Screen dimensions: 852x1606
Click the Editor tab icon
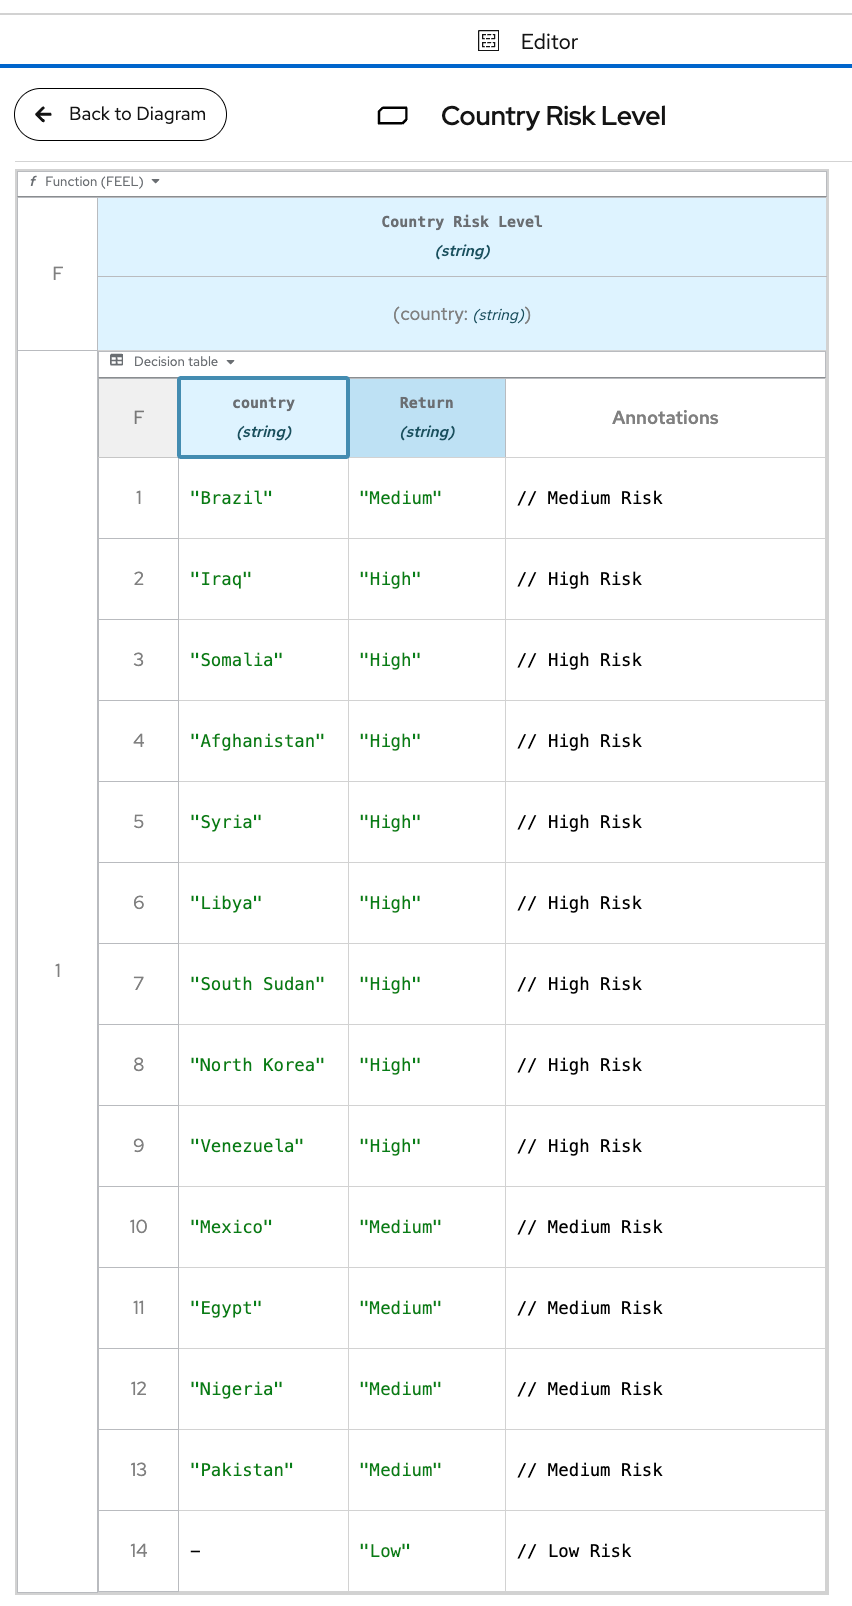pos(488,41)
